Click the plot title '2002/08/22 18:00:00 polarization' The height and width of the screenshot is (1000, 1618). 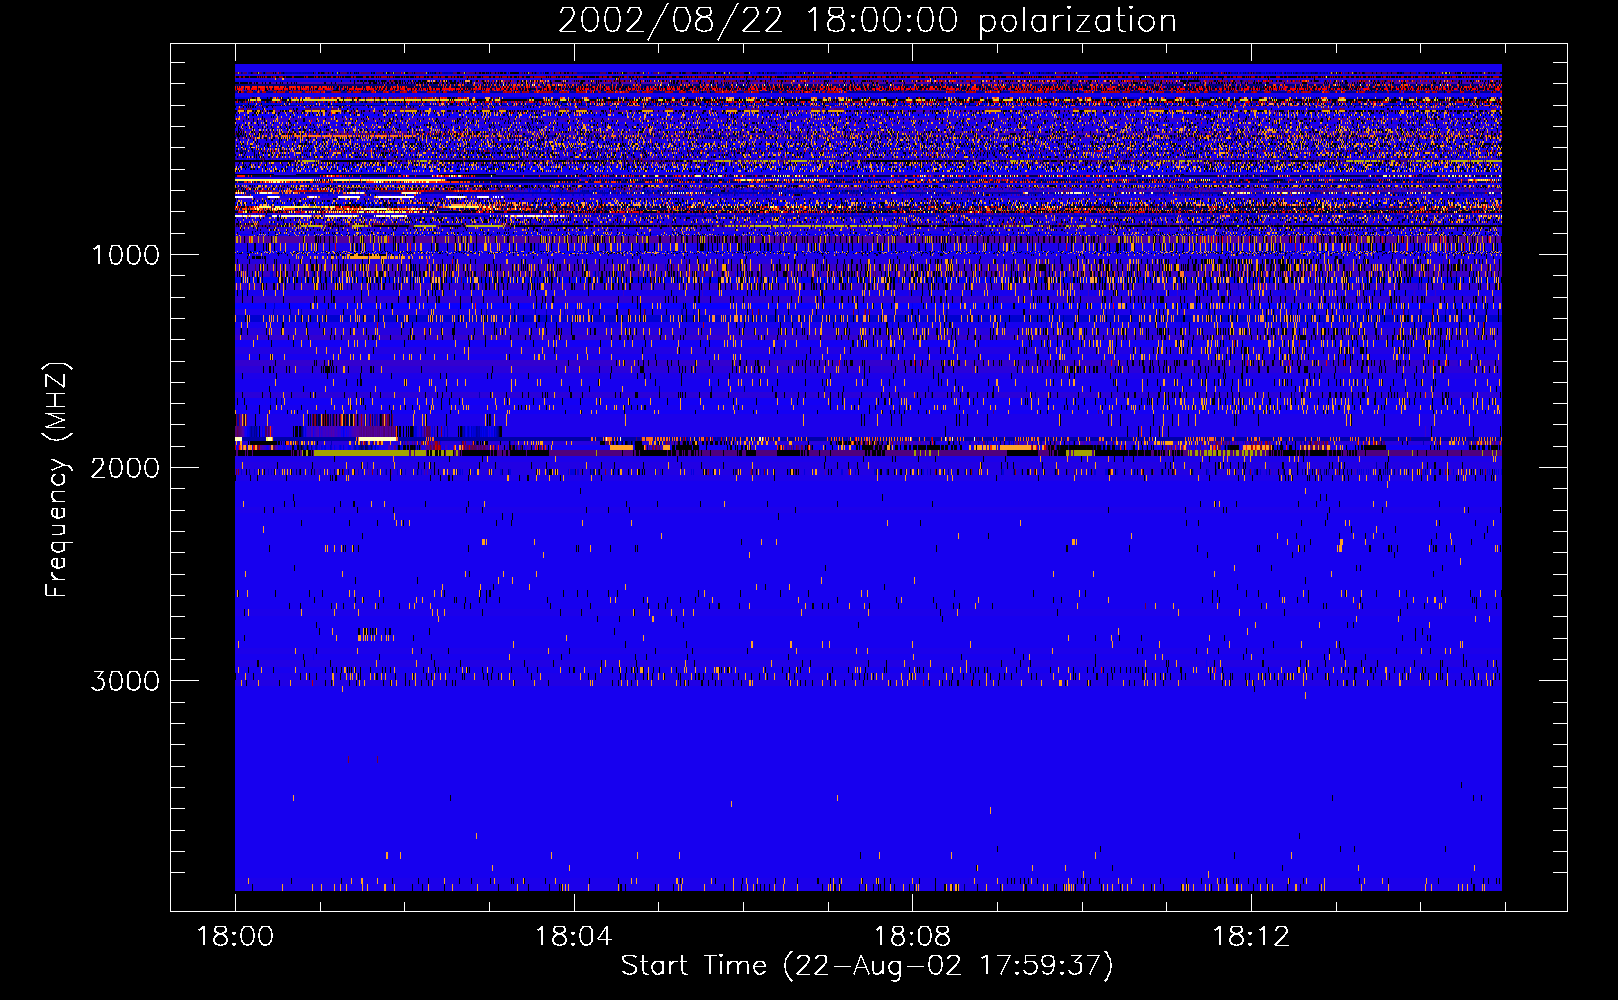coord(867,20)
